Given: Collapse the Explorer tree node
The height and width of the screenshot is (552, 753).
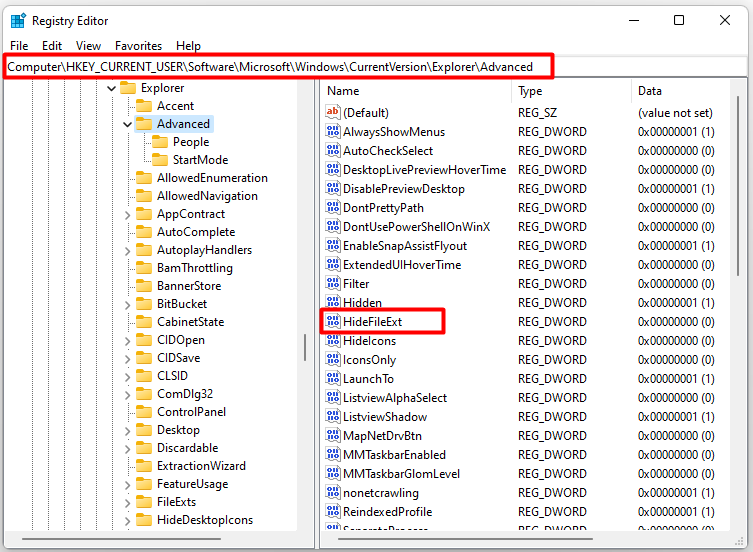Looking at the screenshot, I should pyautogui.click(x=111, y=88).
